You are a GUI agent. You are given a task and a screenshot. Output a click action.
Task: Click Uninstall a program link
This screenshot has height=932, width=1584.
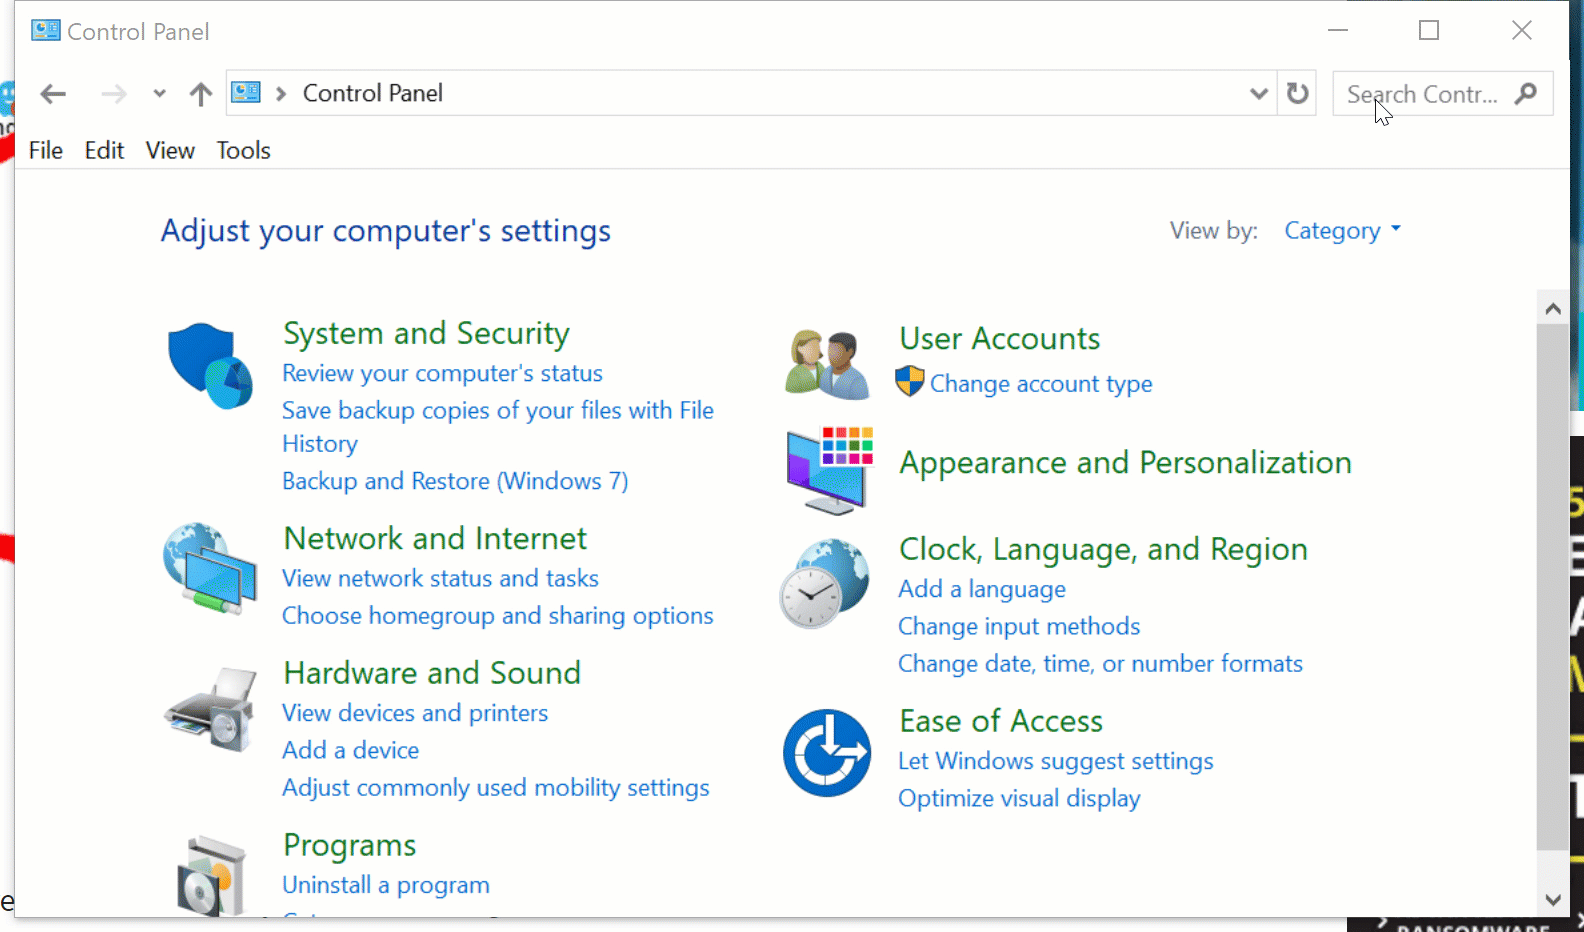[x=385, y=885]
